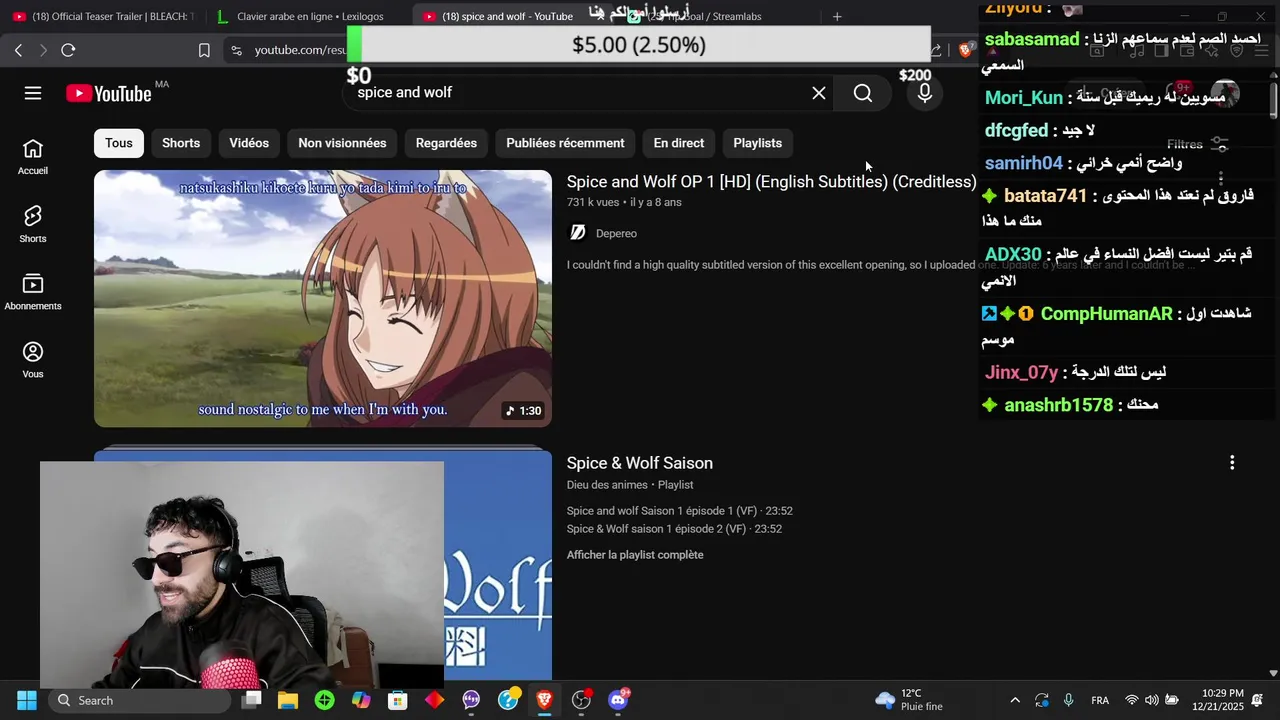Select the Tous filter chip

point(119,143)
